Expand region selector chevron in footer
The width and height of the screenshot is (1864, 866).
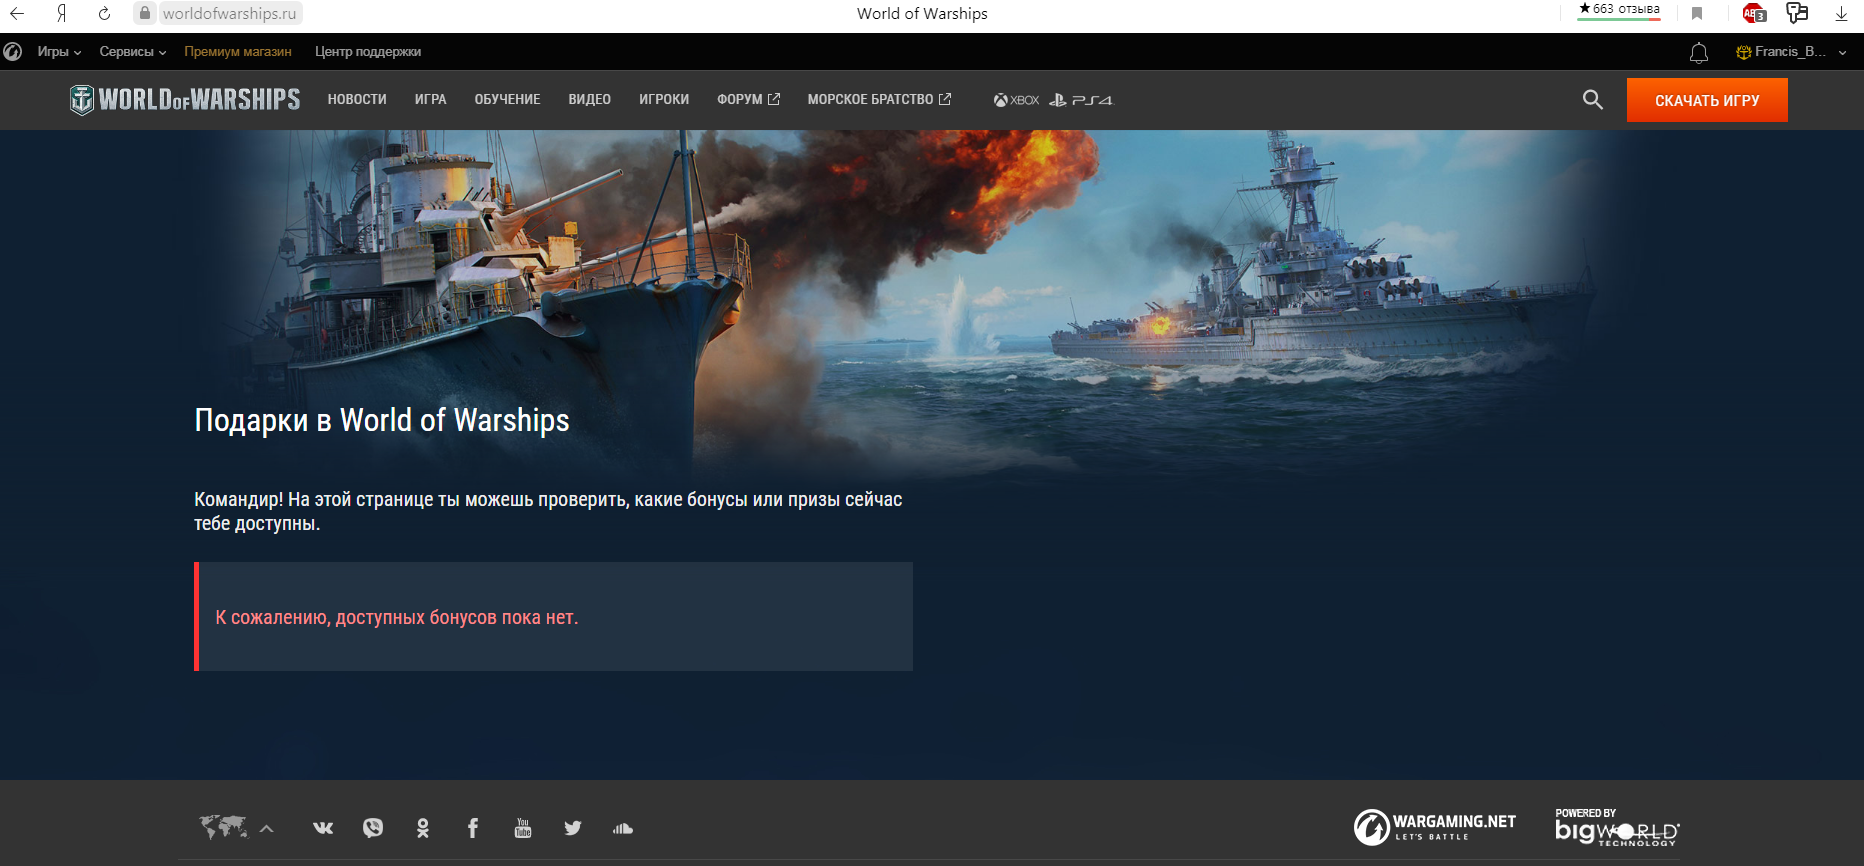point(266,828)
